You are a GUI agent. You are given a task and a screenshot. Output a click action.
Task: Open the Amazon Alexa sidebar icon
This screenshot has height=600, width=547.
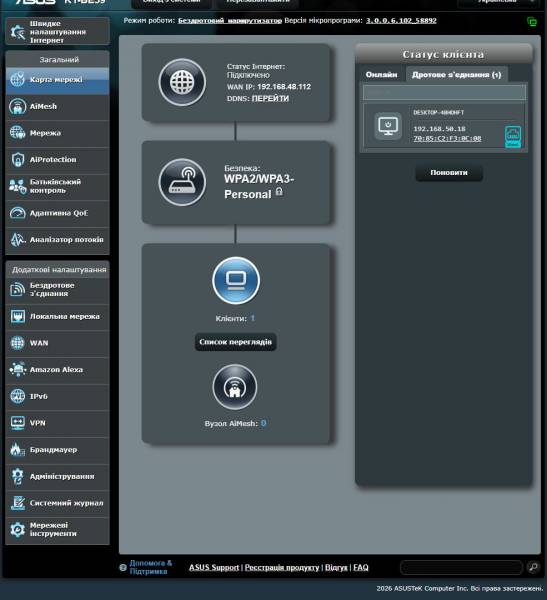[x=18, y=370]
